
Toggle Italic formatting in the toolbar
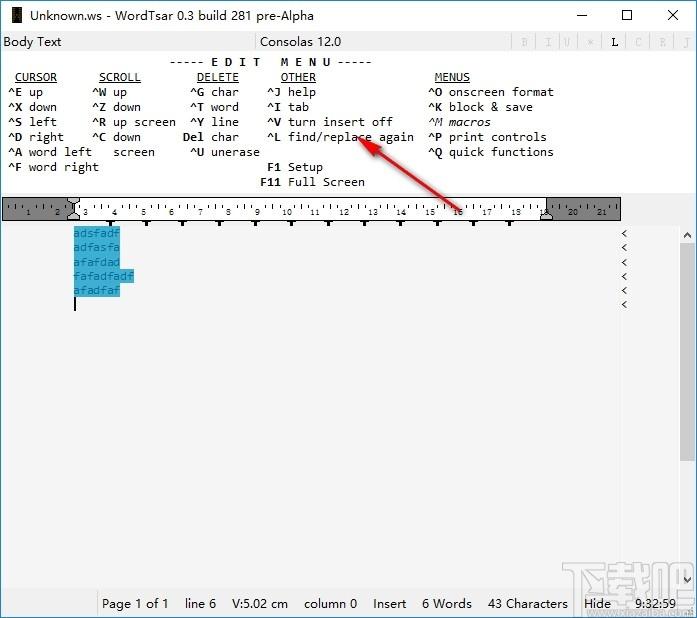pos(548,42)
